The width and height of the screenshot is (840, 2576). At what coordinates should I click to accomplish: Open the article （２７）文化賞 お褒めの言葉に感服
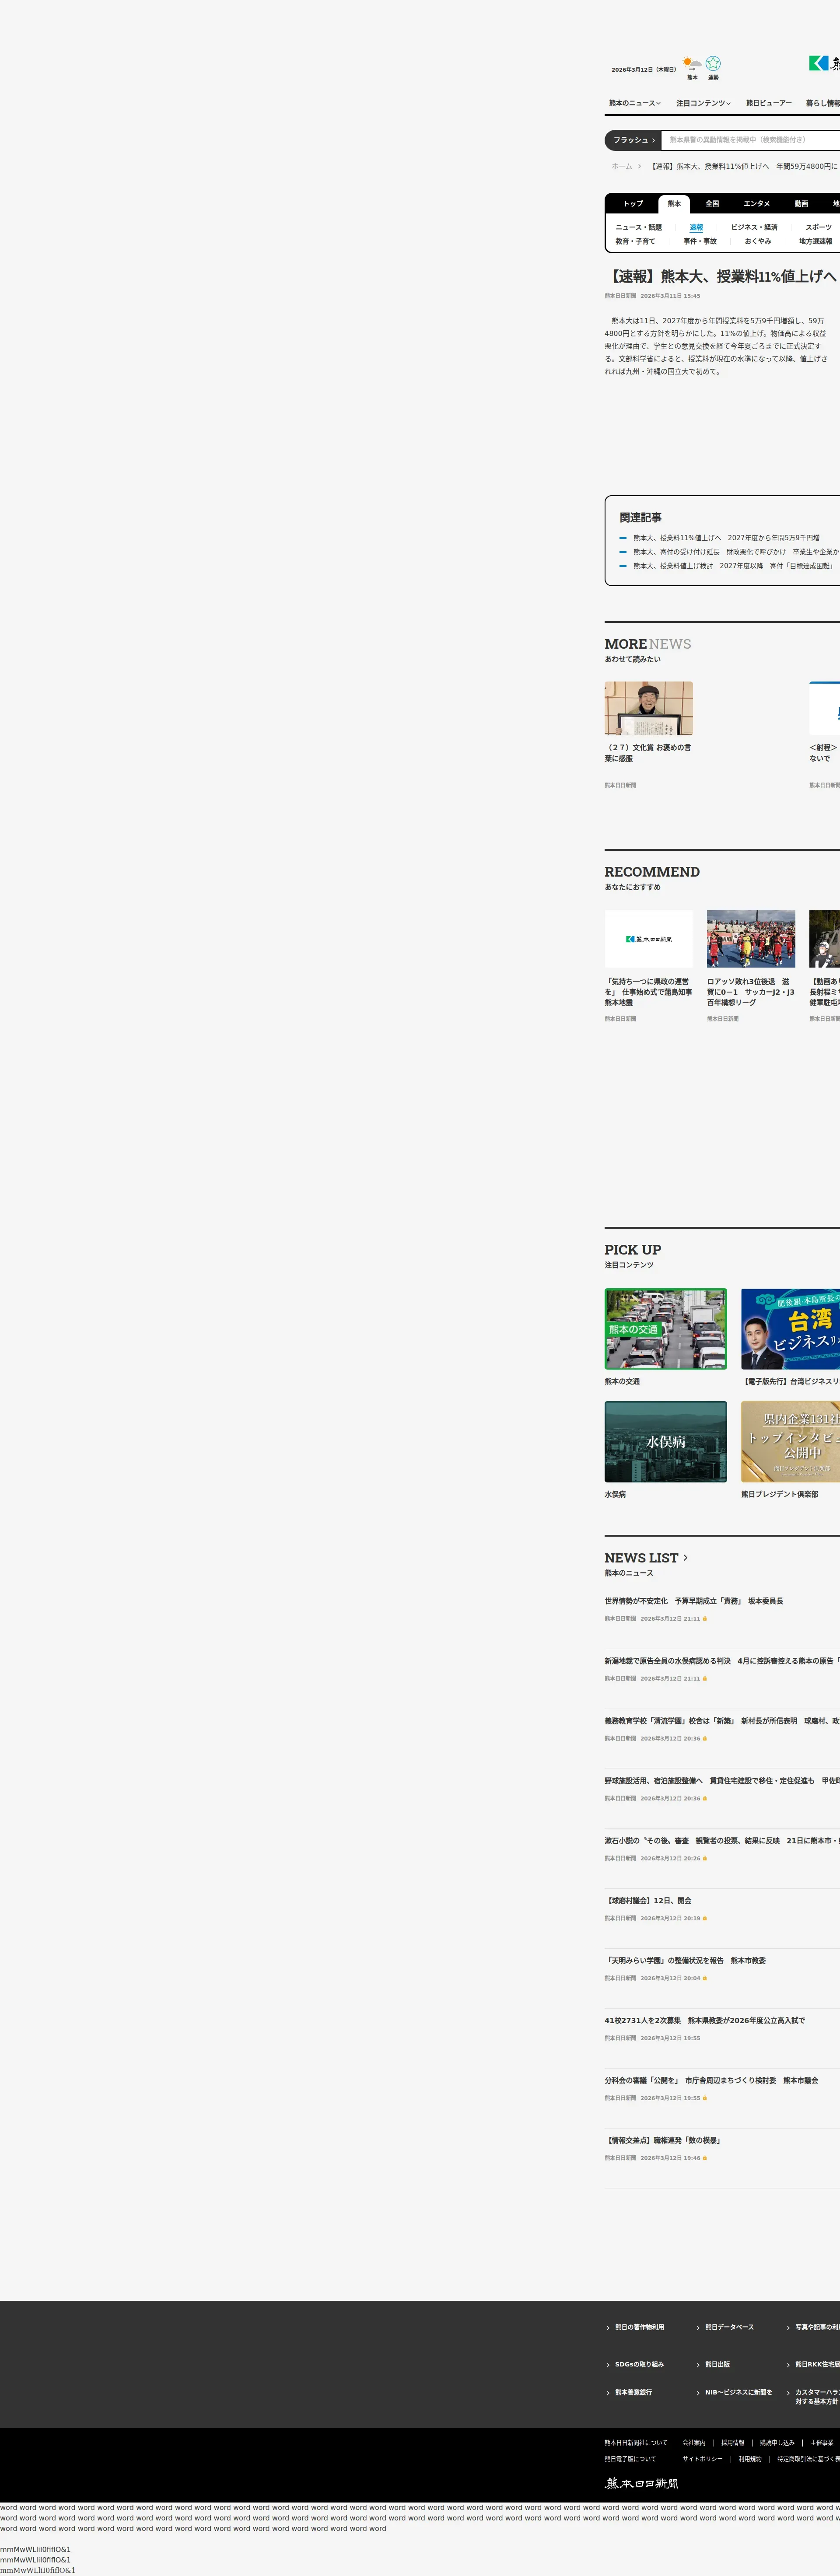tap(648, 753)
